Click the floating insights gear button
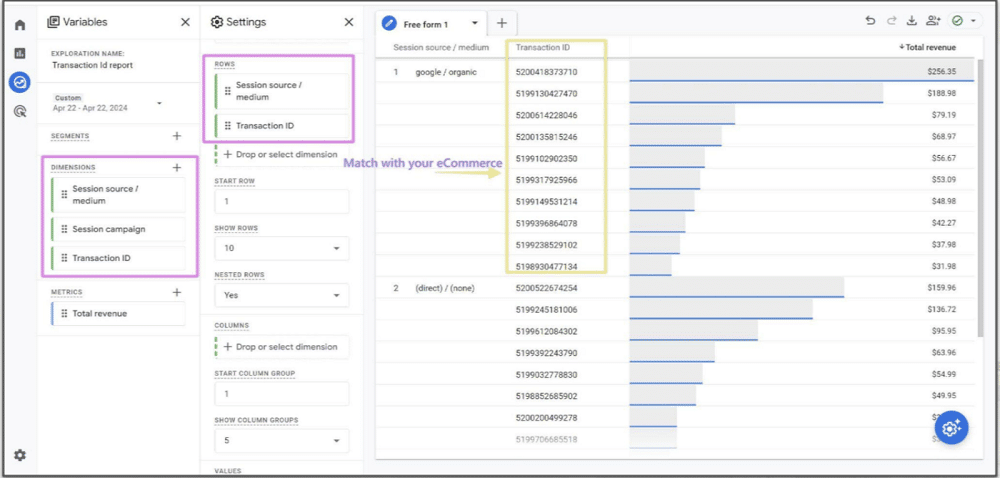Screen dimensions: 1000x478 point(951,428)
